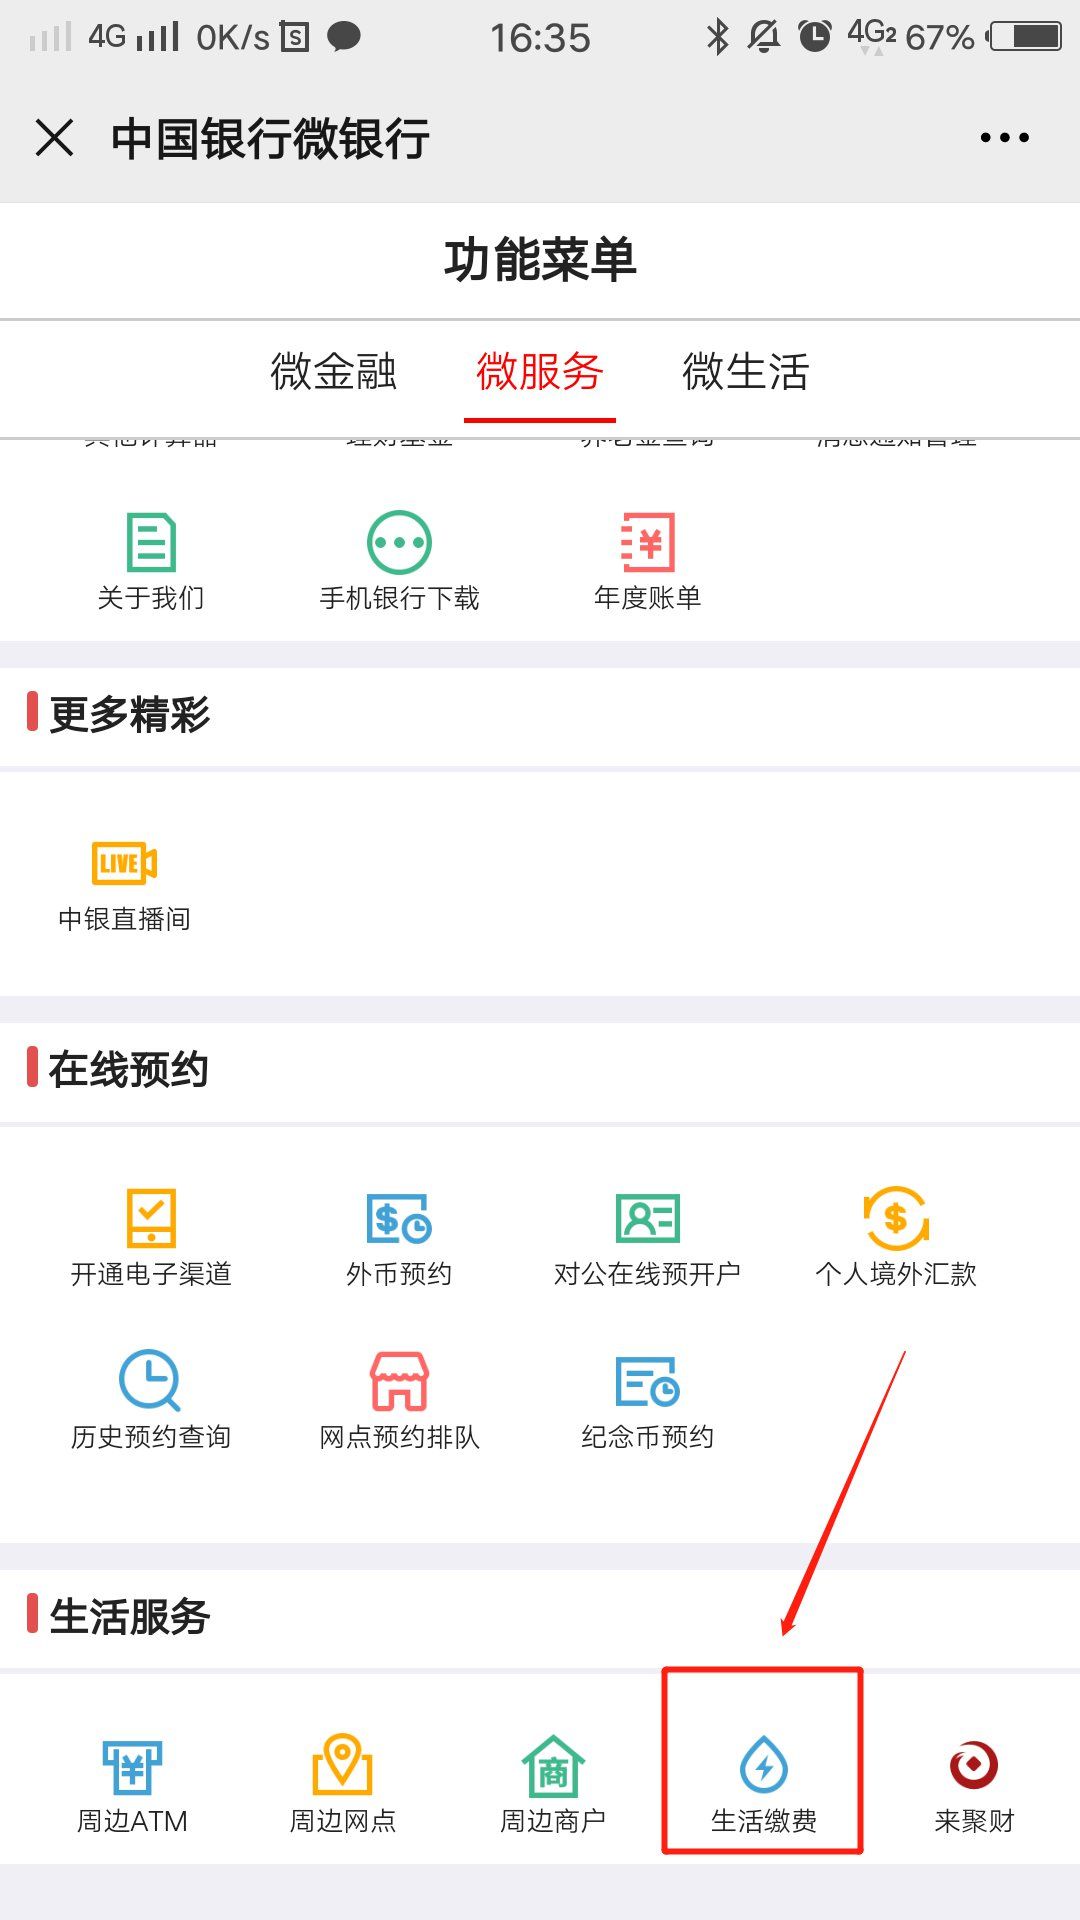Open the three-dot more options menu
Screen dimensions: 1080x1920
(x=1005, y=137)
